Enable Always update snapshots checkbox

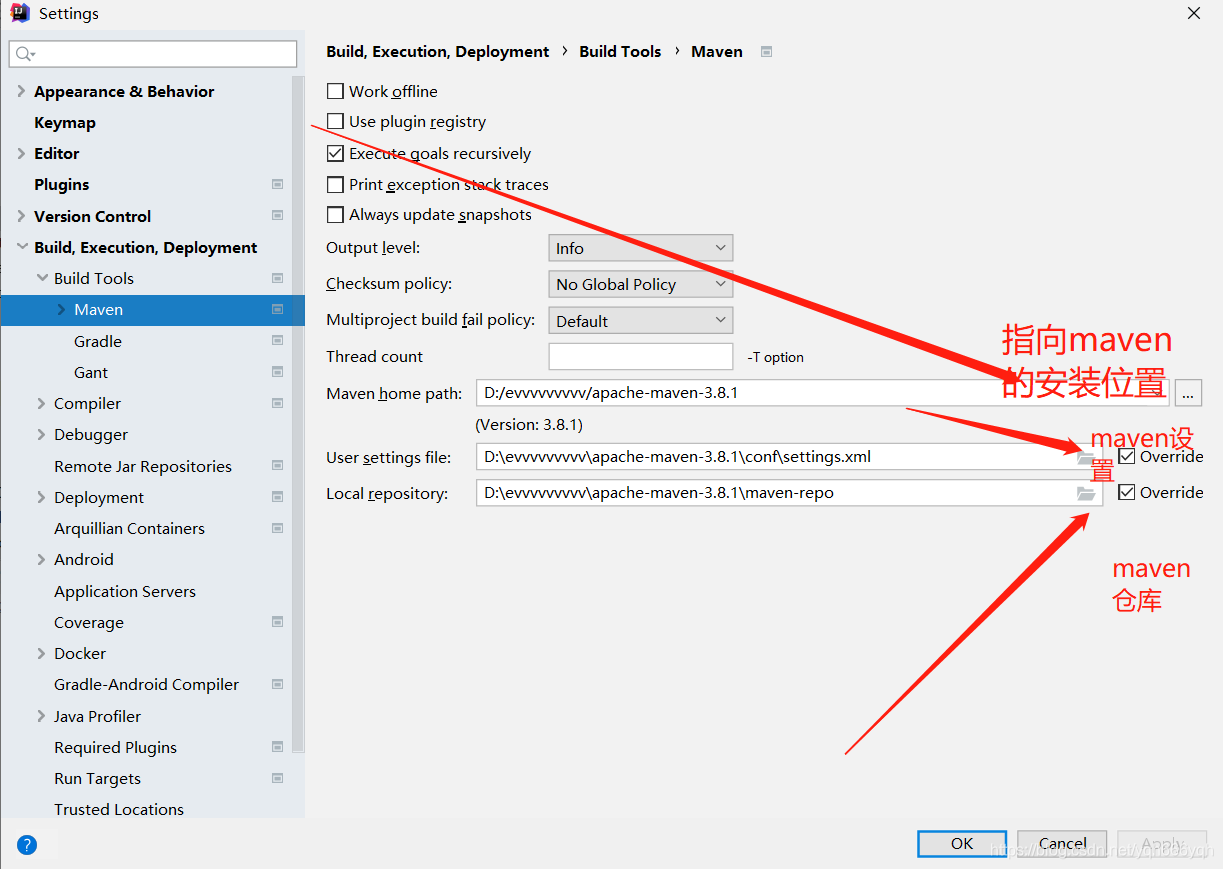(x=335, y=215)
